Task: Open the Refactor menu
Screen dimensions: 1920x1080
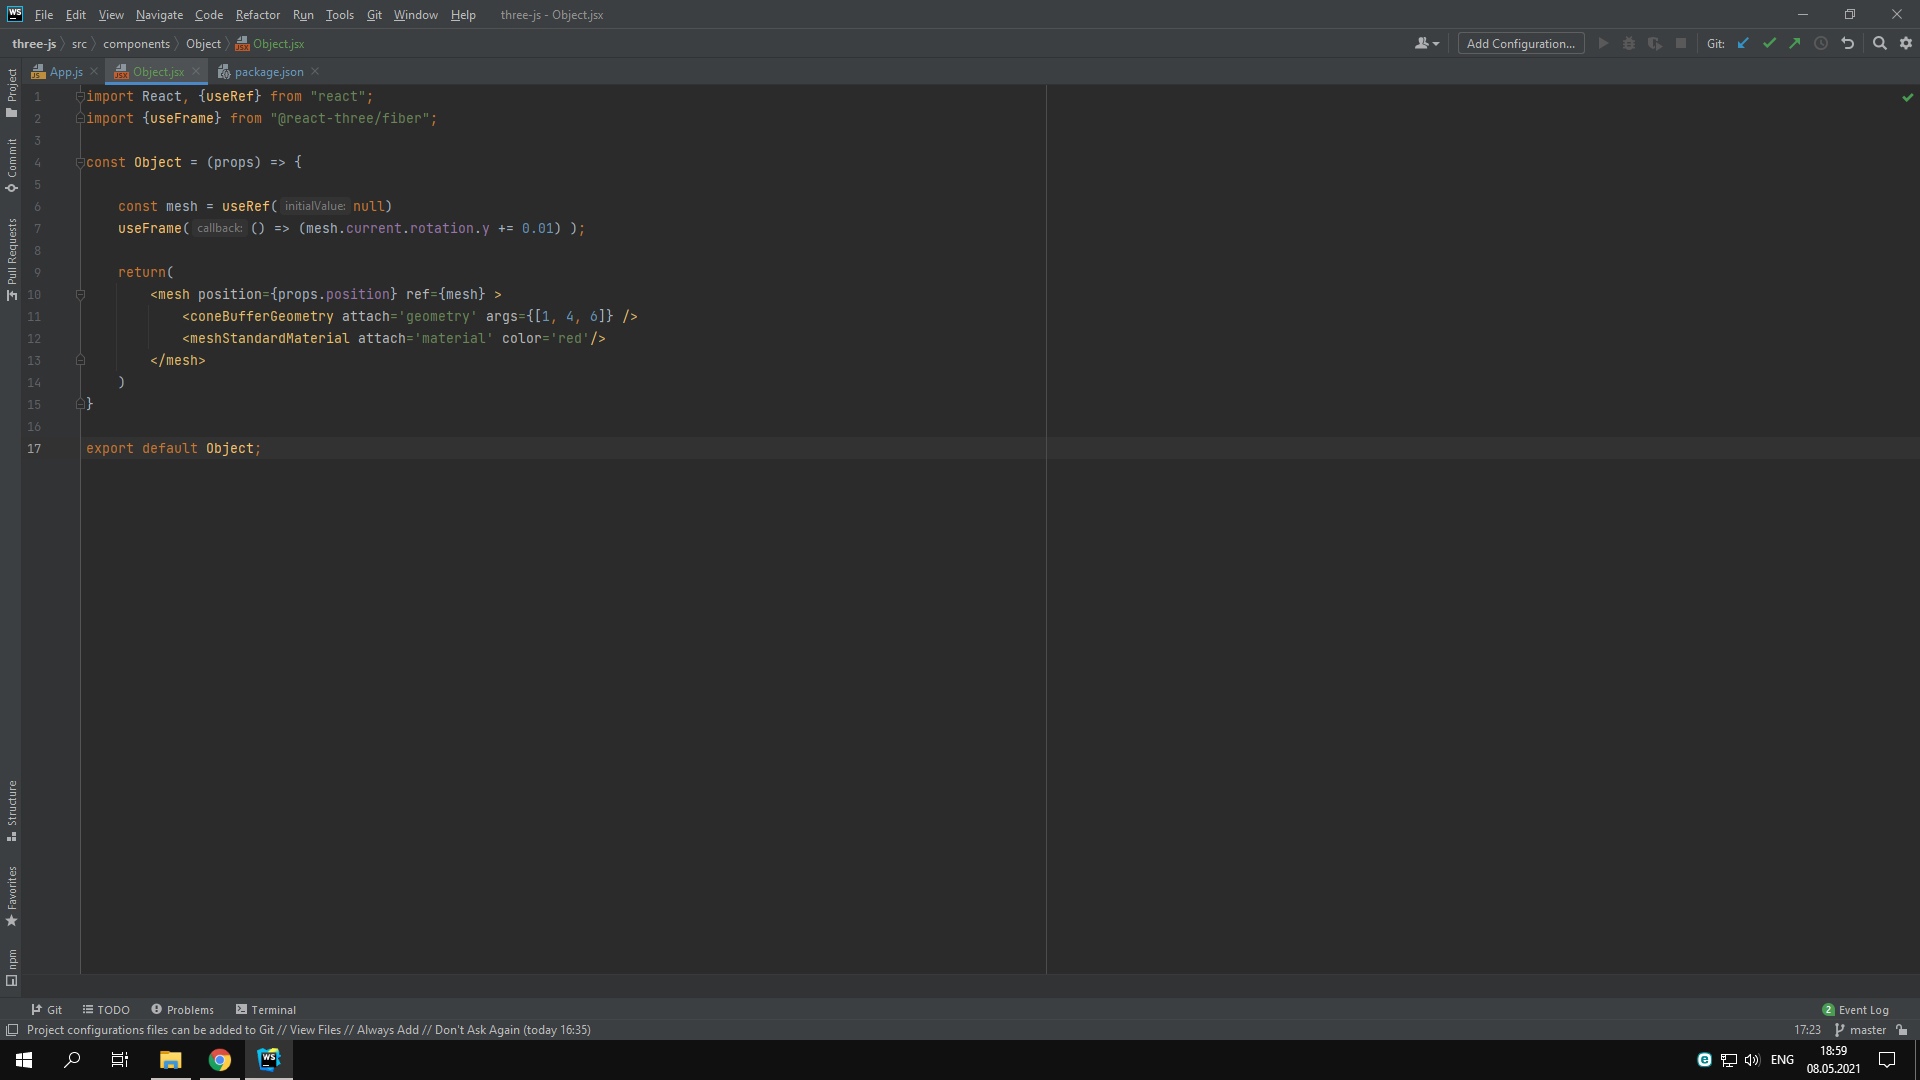Action: pyautogui.click(x=257, y=15)
